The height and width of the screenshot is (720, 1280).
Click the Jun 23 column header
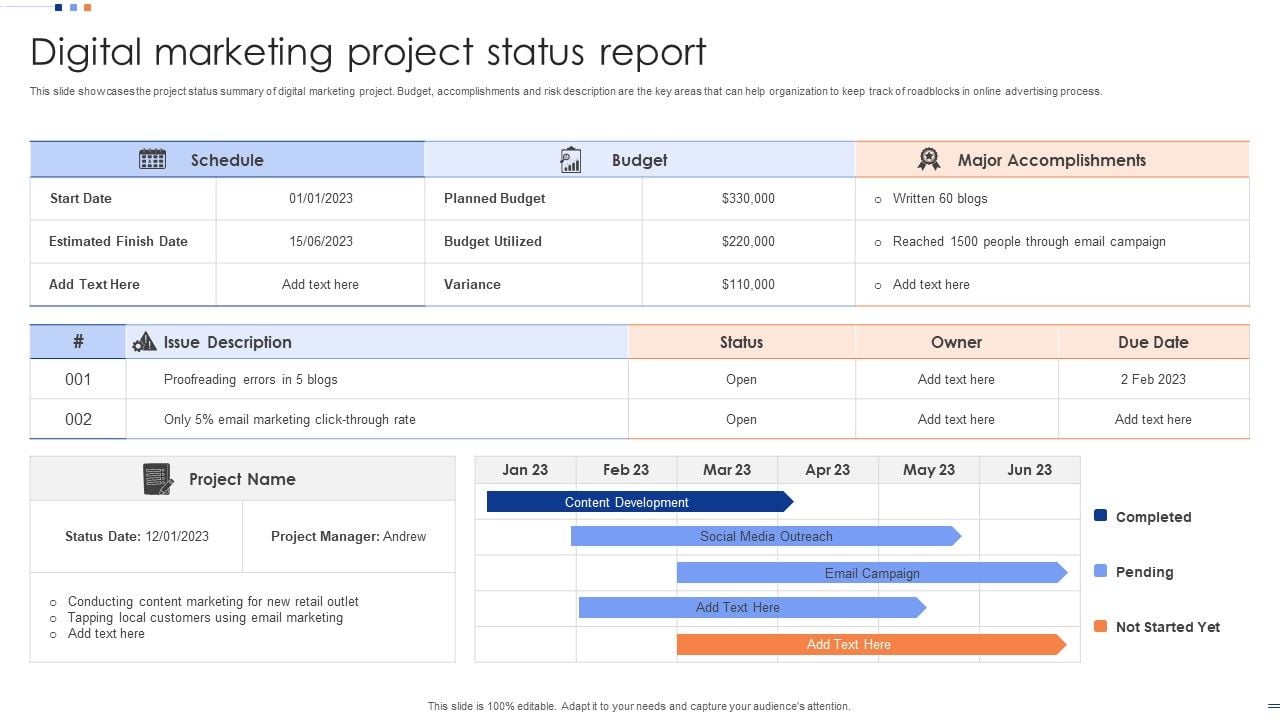(1029, 470)
